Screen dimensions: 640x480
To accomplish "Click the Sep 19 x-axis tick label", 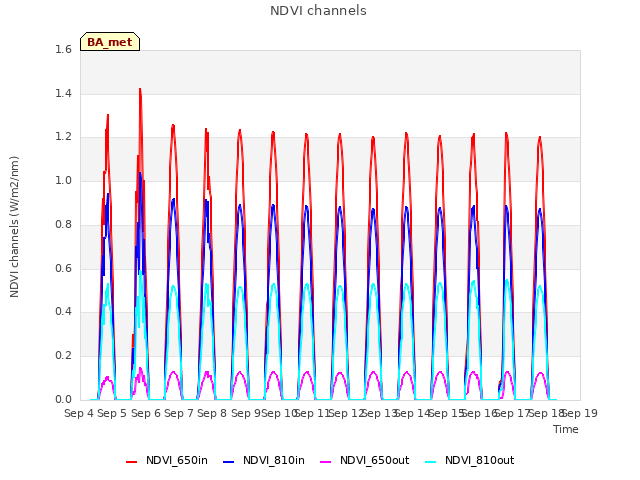I will tap(580, 413).
